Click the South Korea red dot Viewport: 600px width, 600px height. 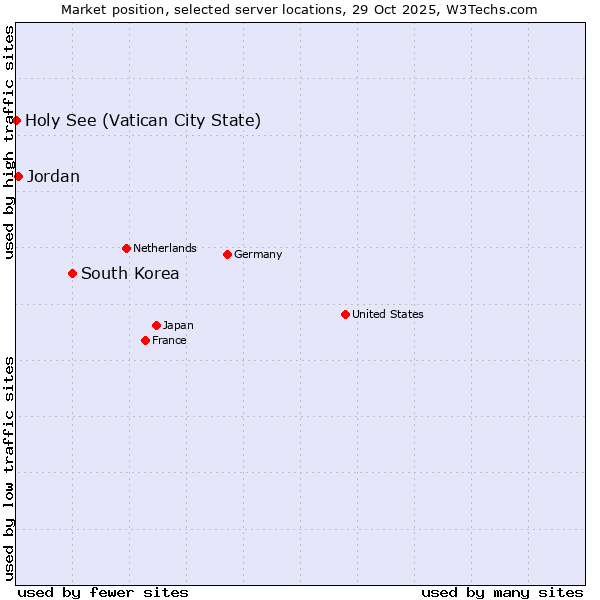tap(72, 273)
